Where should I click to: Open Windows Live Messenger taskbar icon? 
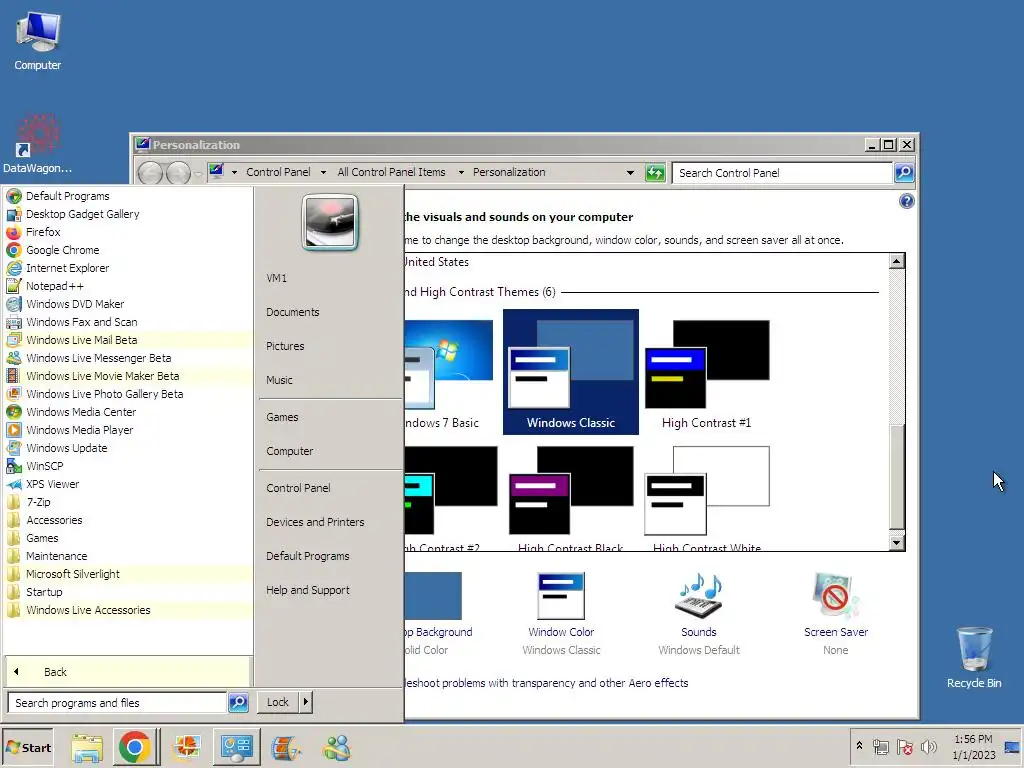point(338,748)
